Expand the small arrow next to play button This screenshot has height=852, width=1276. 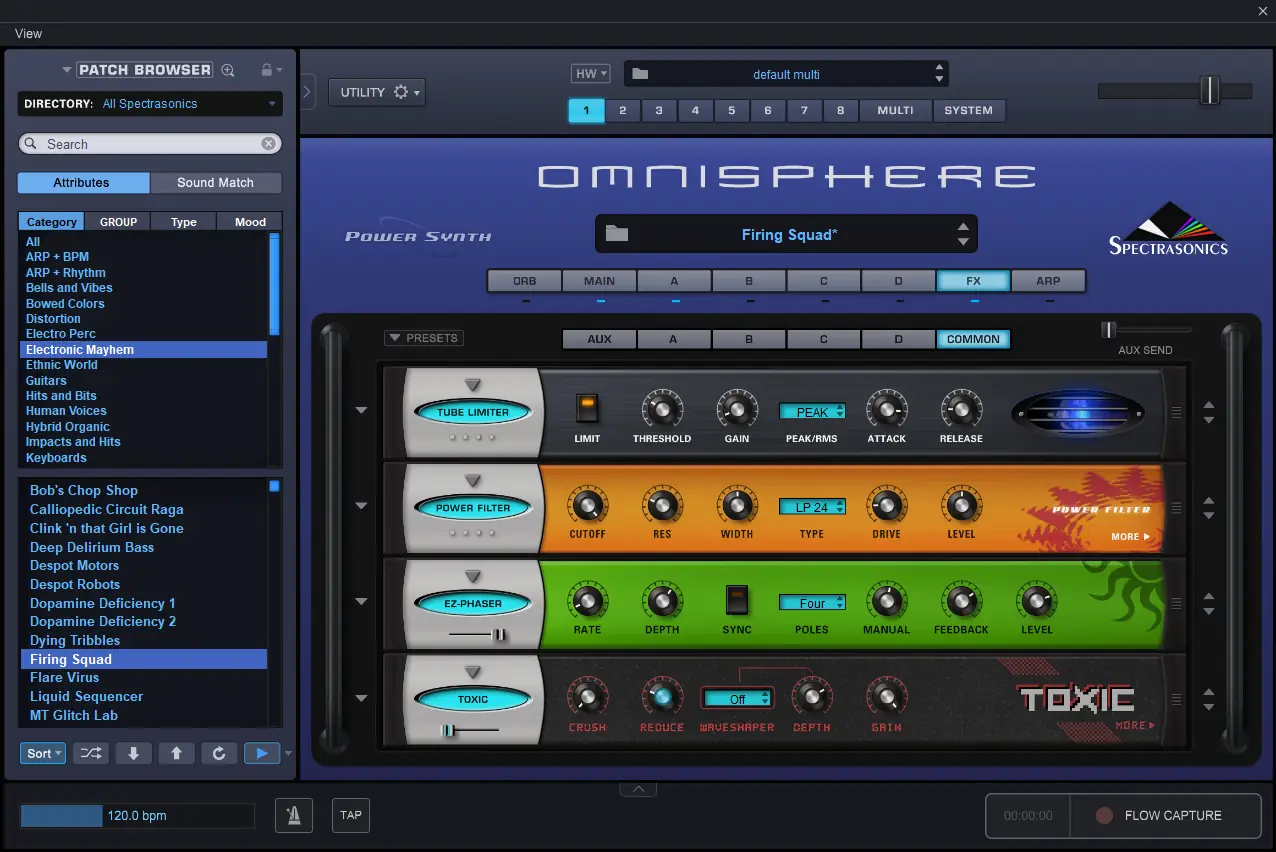pos(289,753)
